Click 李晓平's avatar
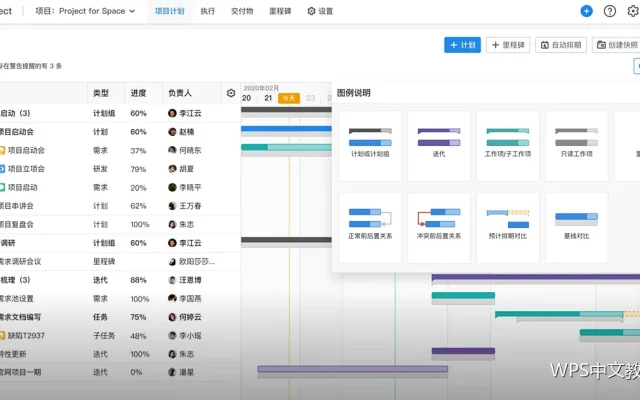 point(172,187)
